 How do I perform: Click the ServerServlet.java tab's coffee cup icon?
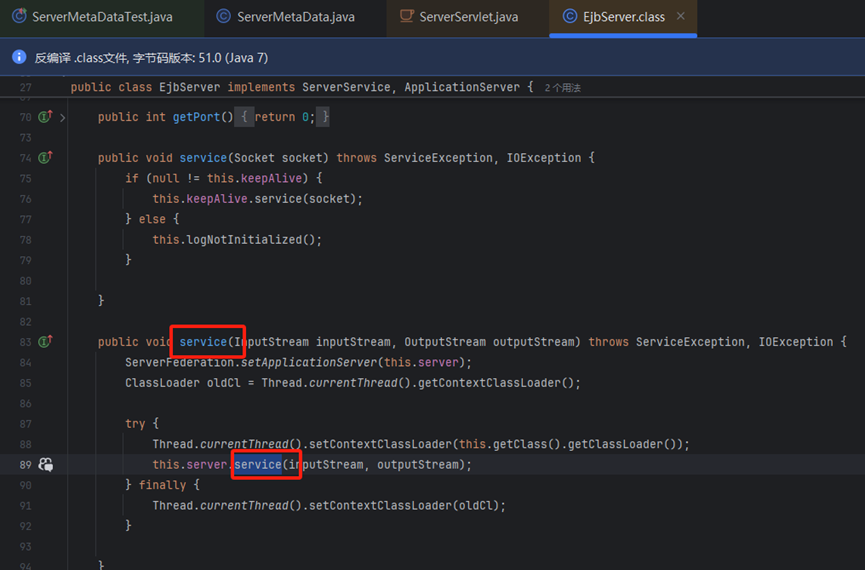point(405,17)
